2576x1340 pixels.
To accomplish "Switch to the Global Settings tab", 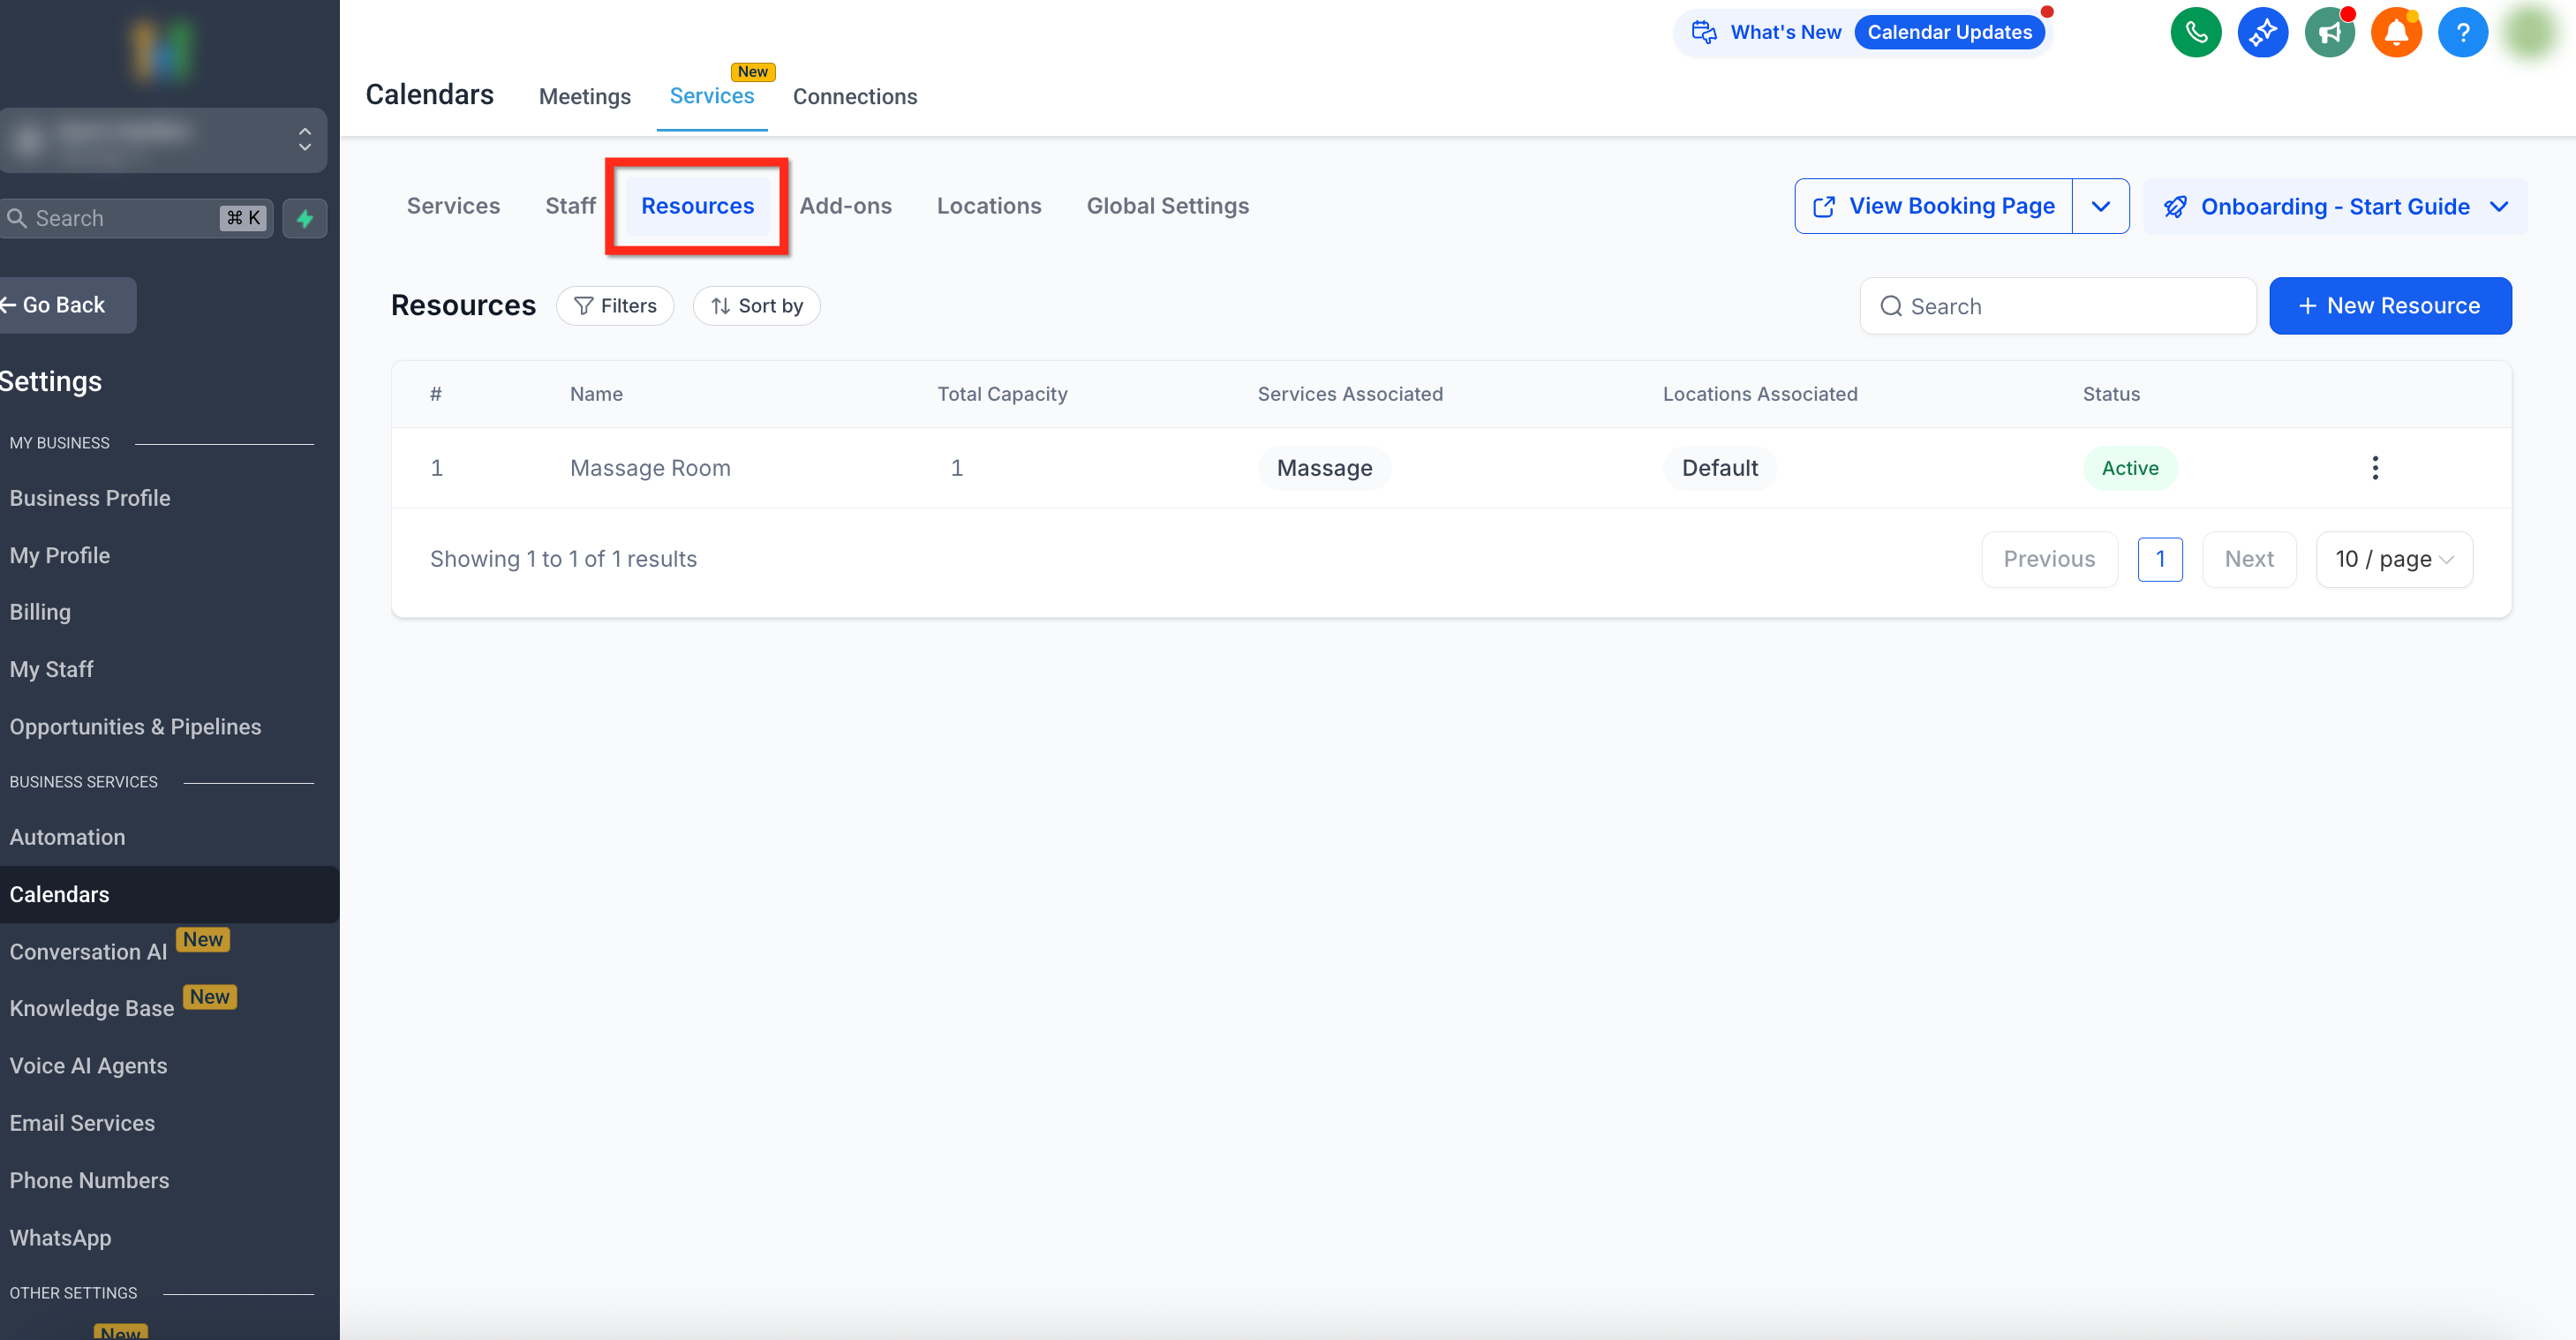I will [1167, 206].
